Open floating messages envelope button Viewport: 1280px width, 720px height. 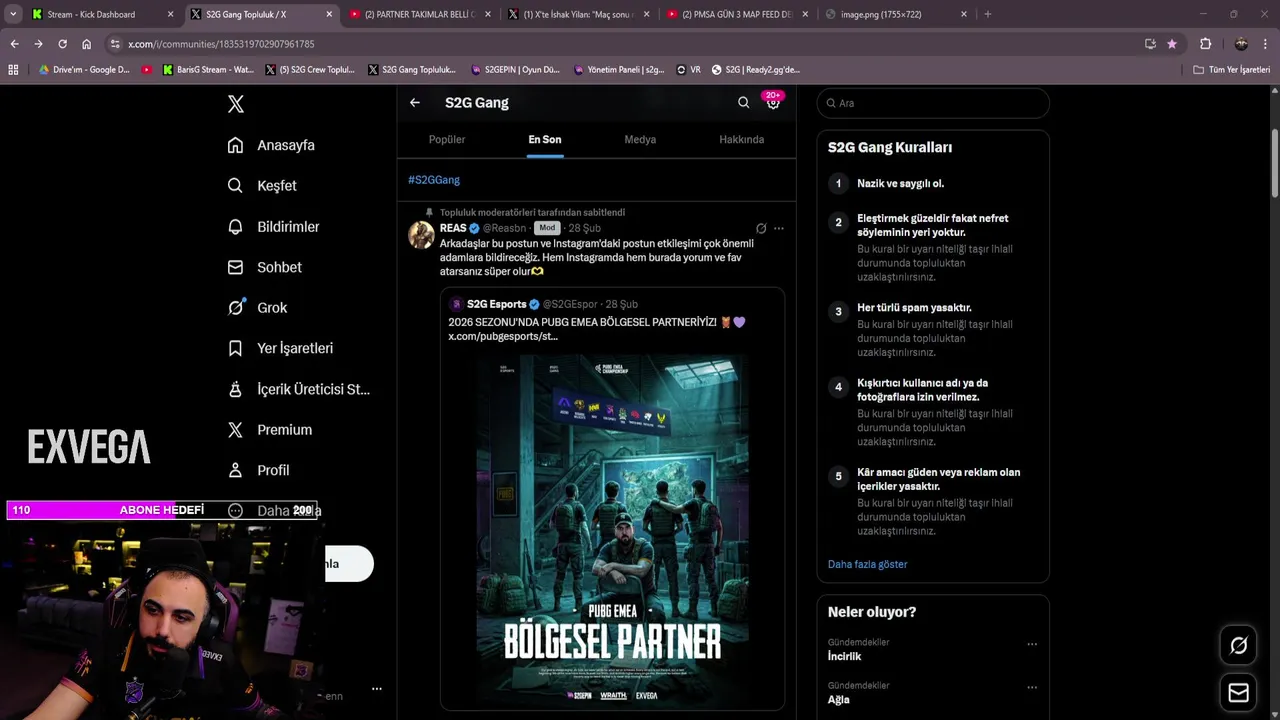tap(1238, 692)
